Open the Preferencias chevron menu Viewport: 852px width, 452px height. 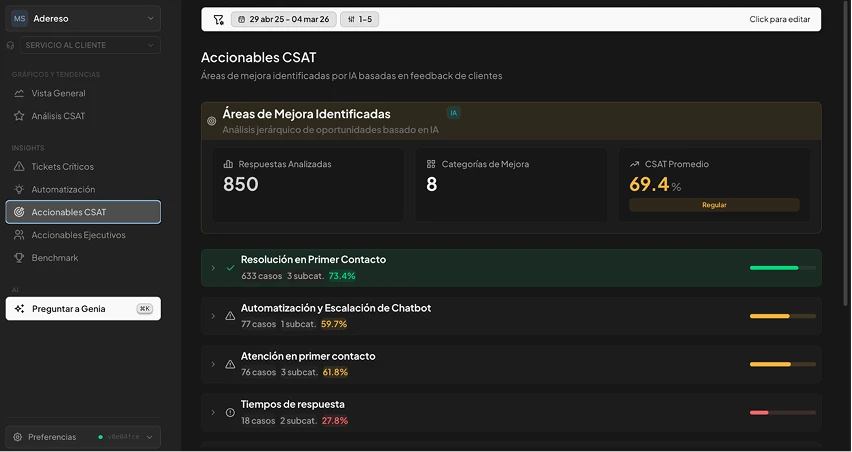[x=150, y=437]
